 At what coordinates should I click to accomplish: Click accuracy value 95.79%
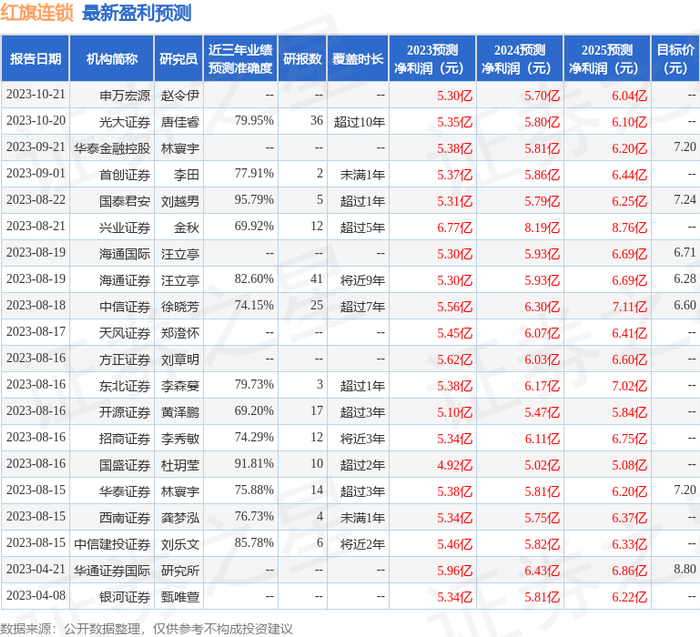click(x=254, y=200)
